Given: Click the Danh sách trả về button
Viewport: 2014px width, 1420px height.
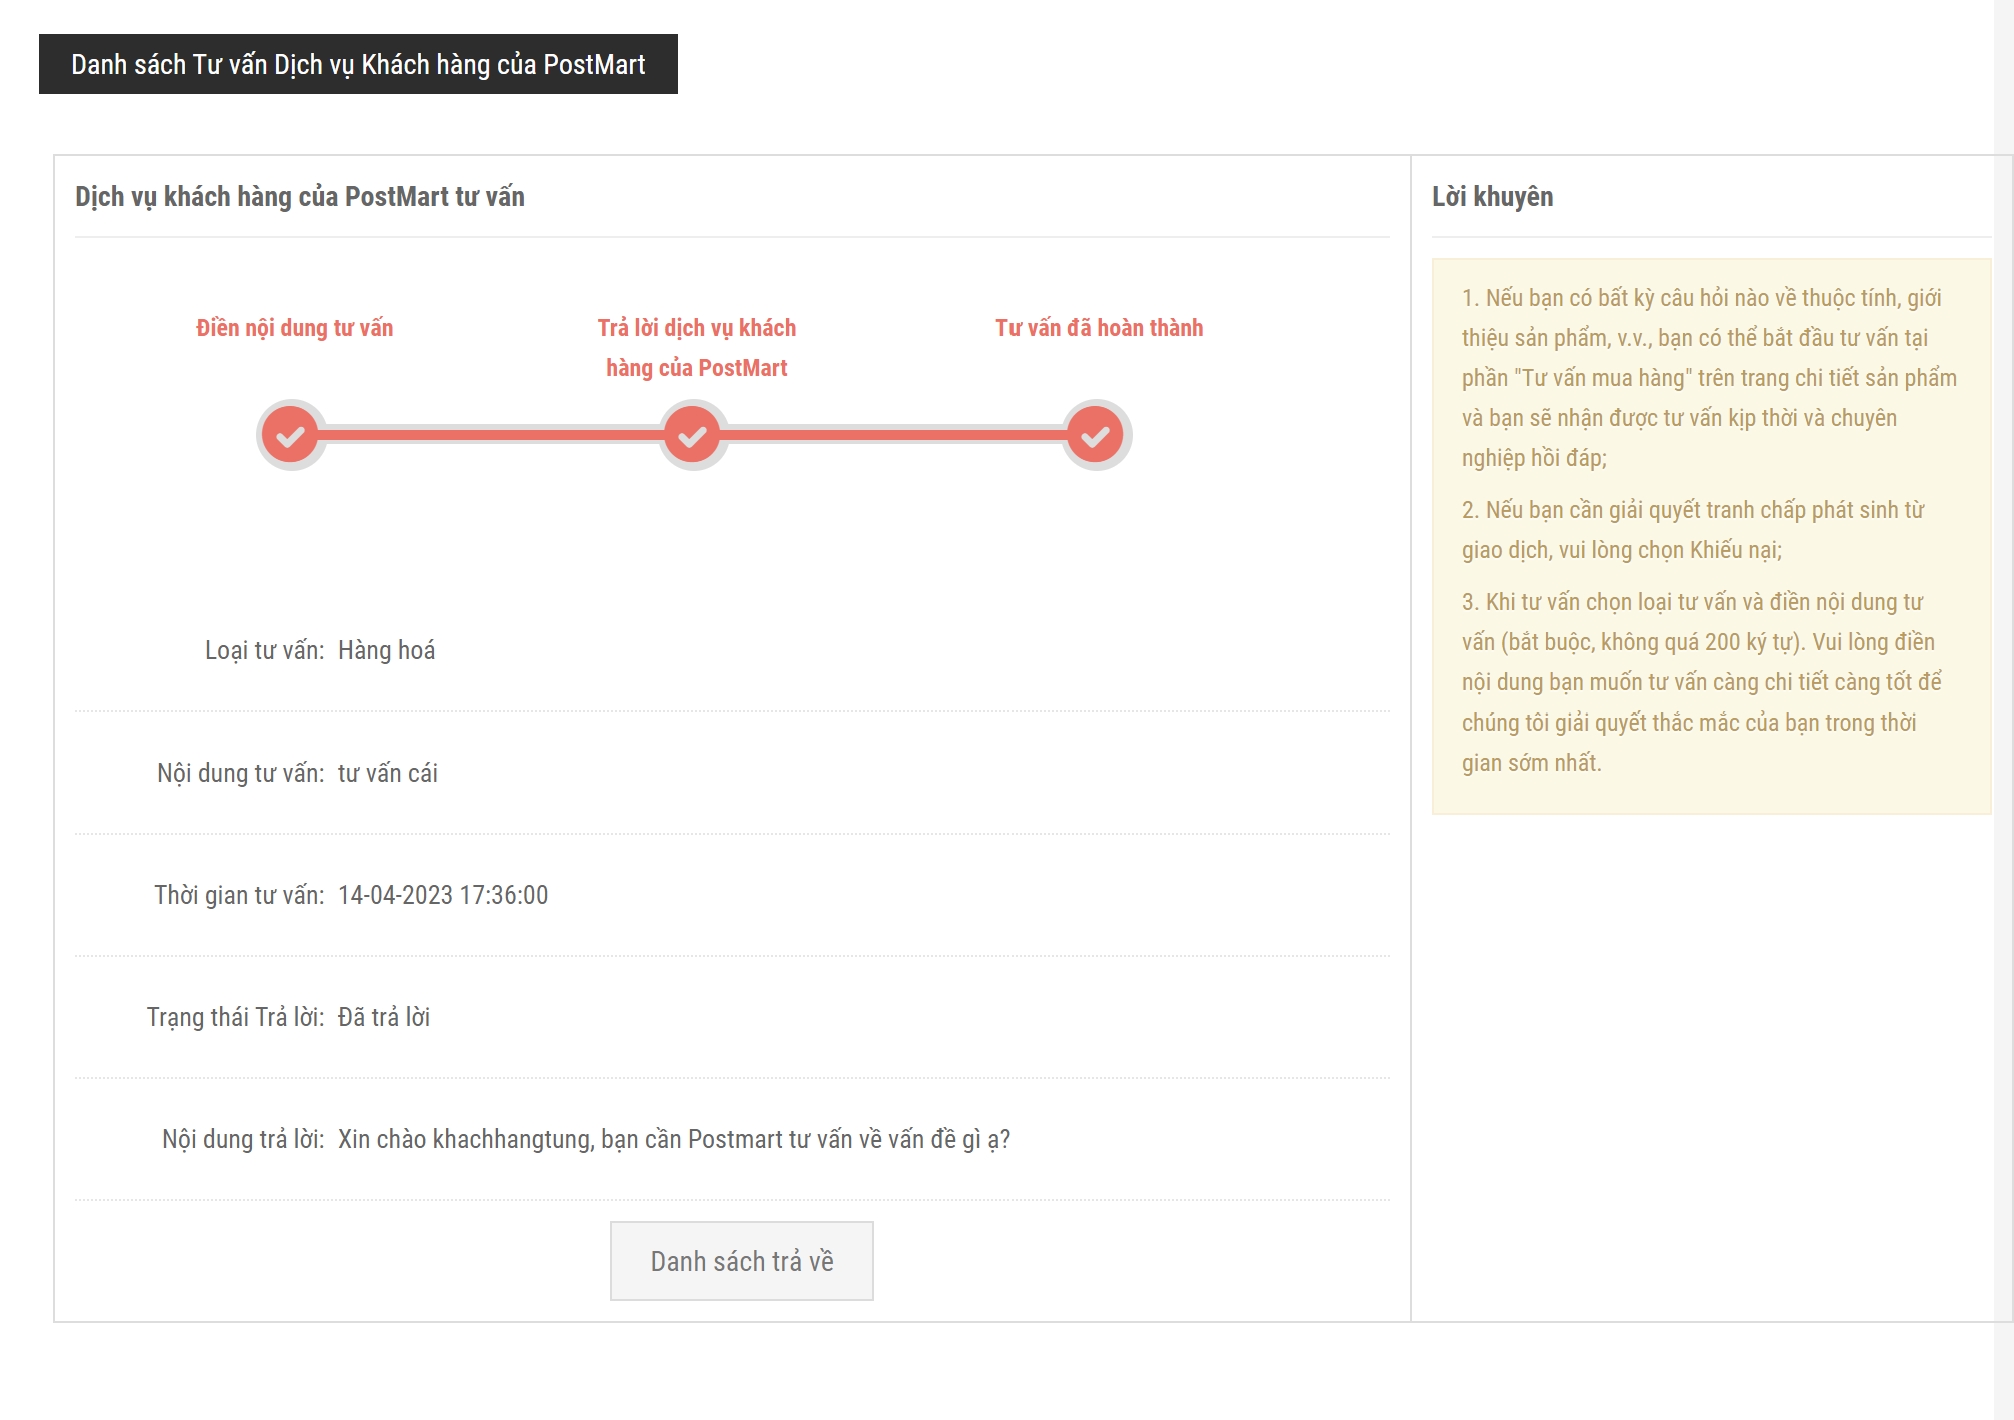Looking at the screenshot, I should 741,1261.
